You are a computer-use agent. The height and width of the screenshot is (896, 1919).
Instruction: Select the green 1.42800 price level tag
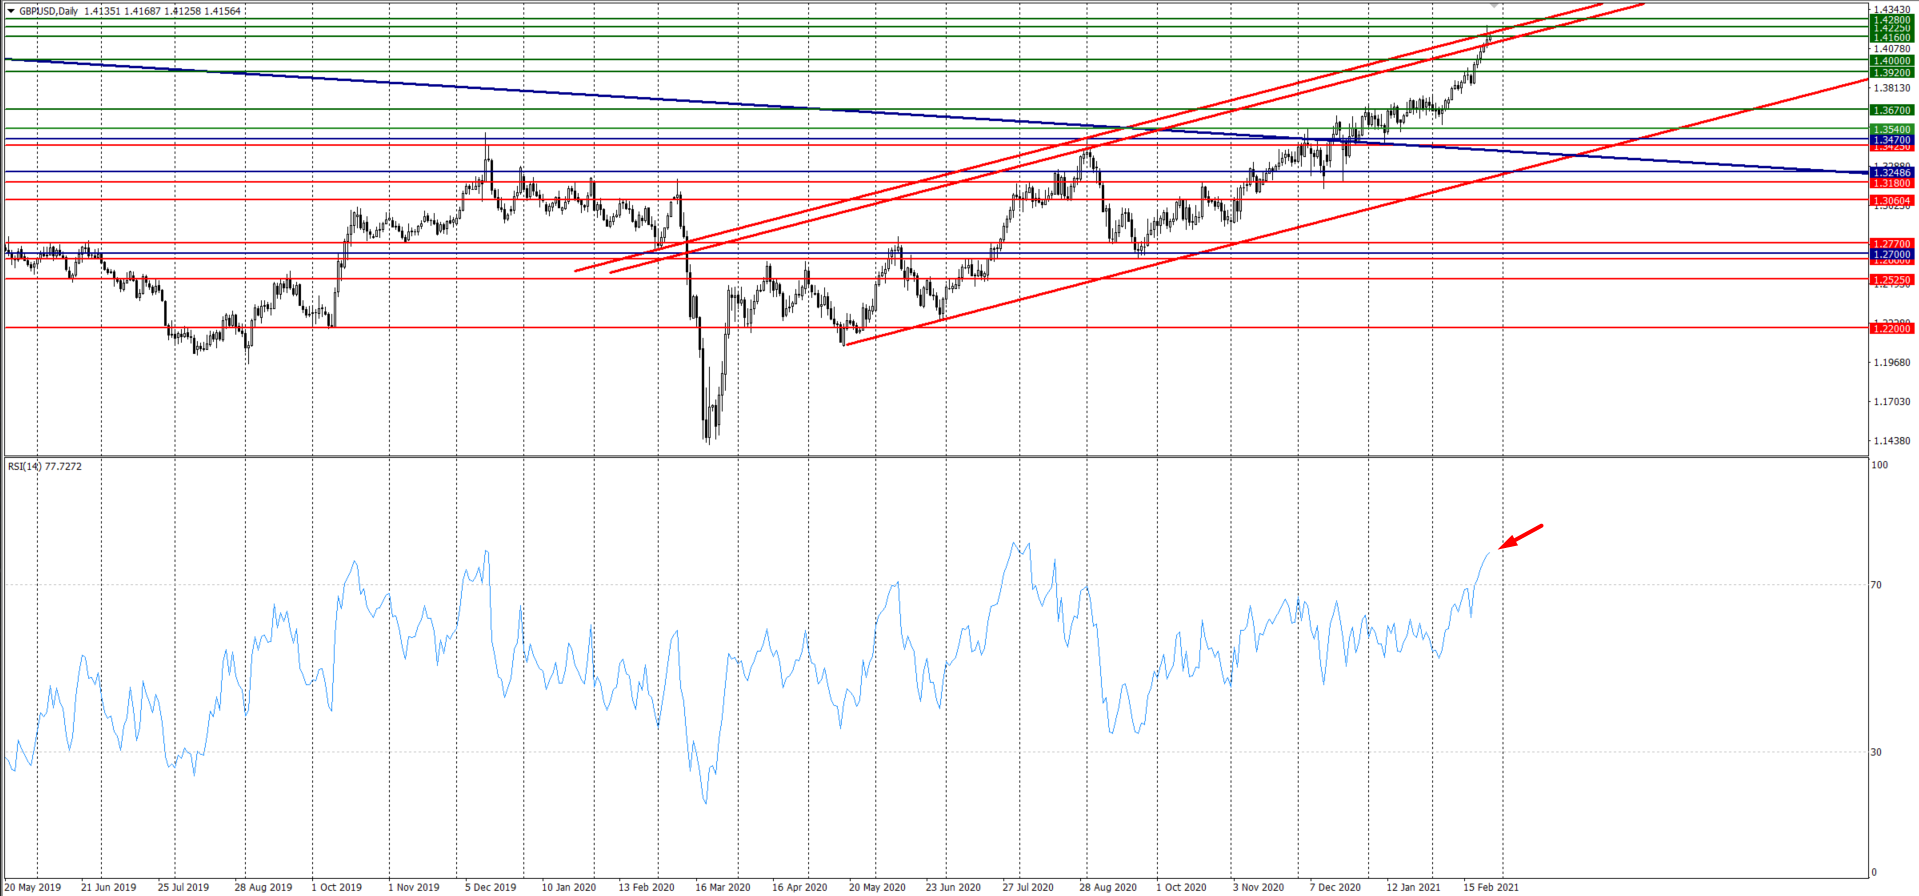pyautogui.click(x=1891, y=20)
